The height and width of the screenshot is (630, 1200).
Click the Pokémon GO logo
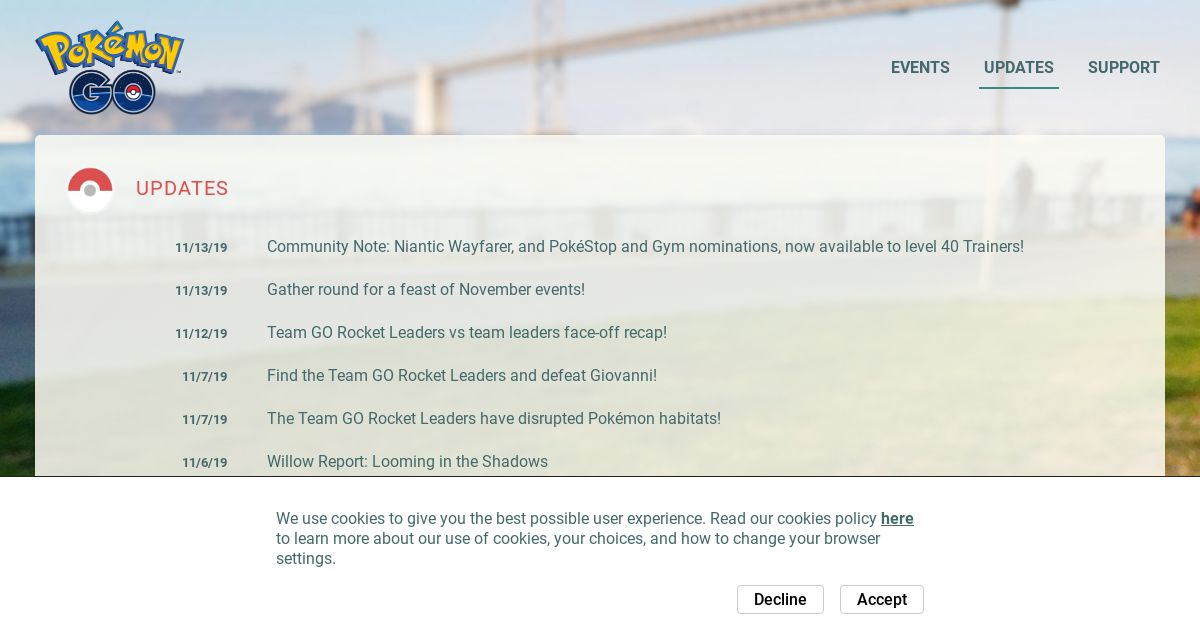tap(110, 67)
